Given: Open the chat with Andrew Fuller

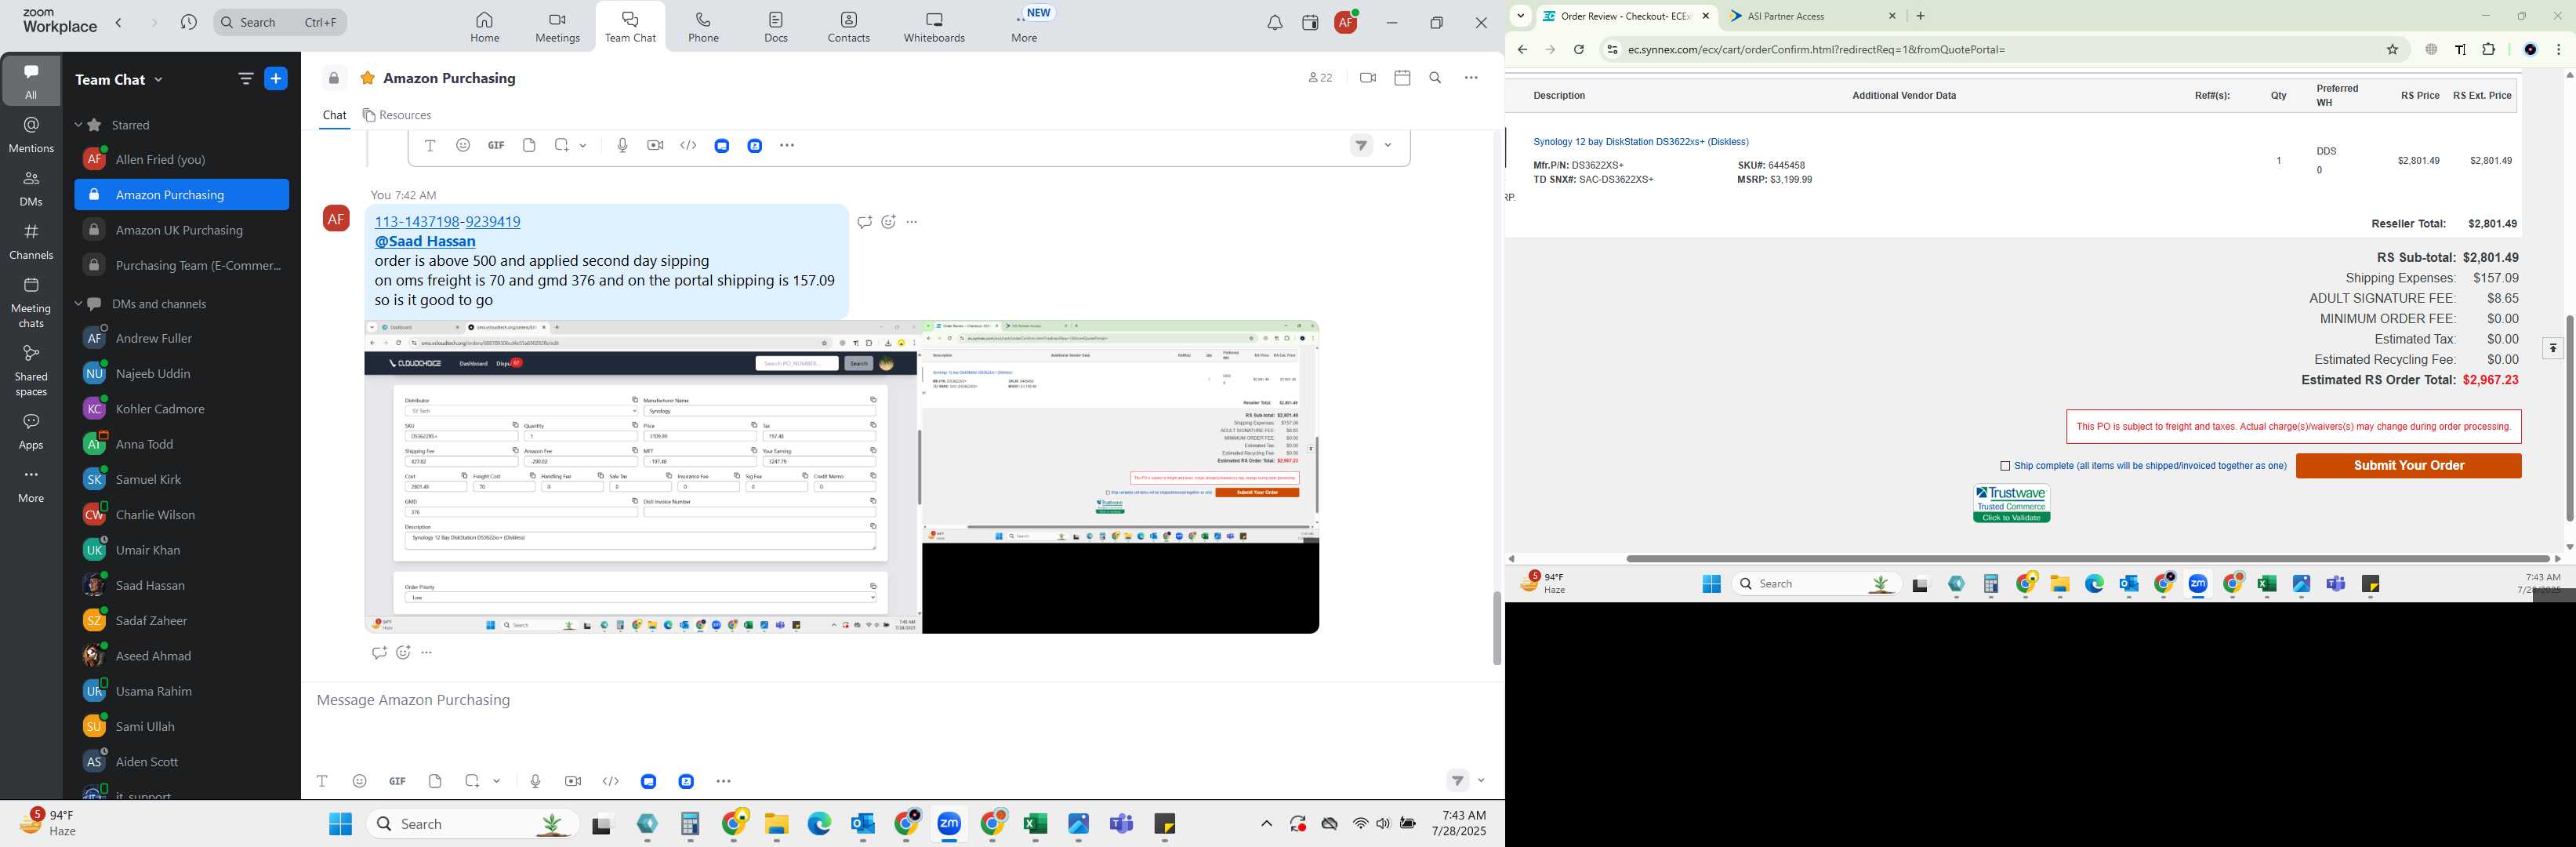Looking at the screenshot, I should pos(182,338).
